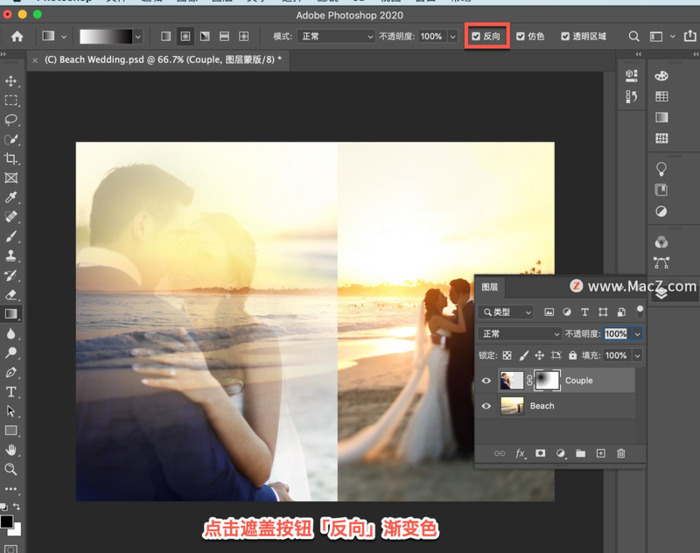Add layer style with fx icon
Image resolution: width=700 pixels, height=553 pixels.
point(520,453)
